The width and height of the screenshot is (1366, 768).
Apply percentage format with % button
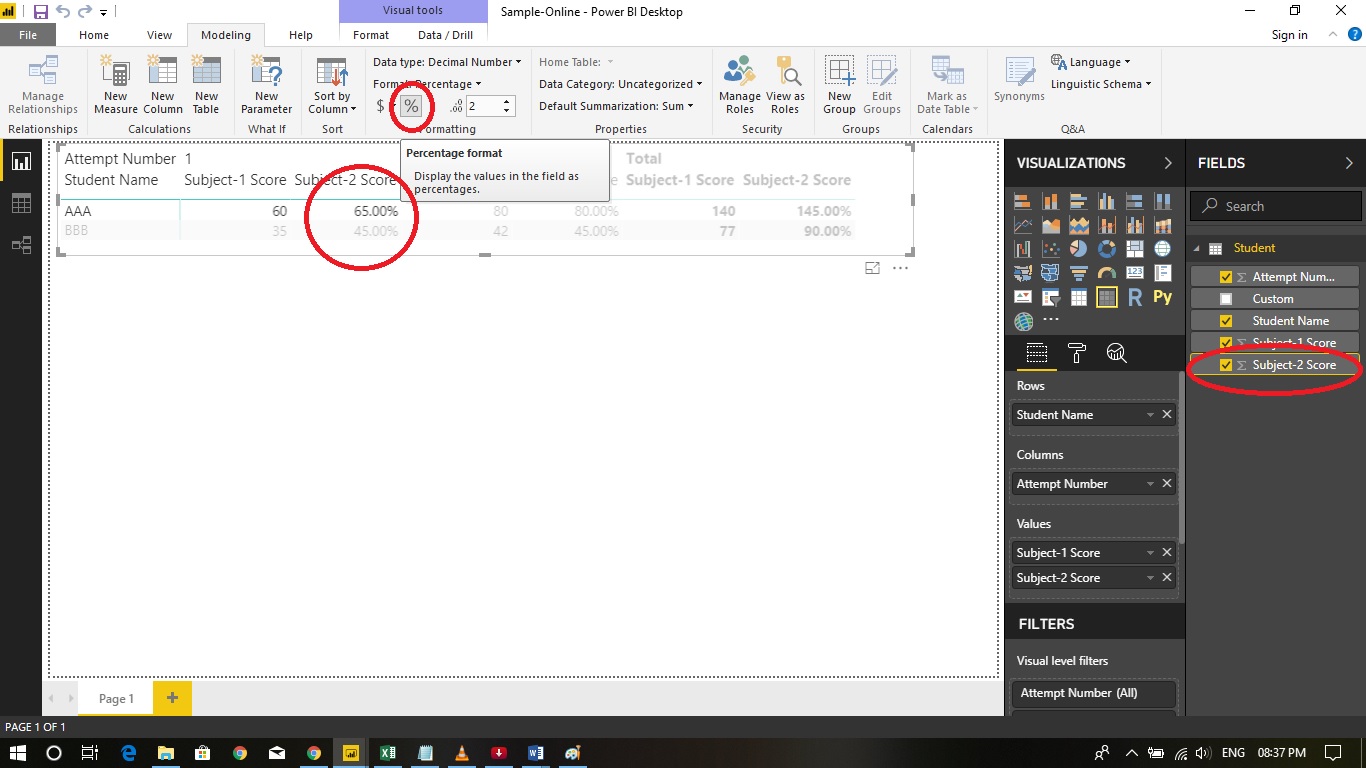411,106
